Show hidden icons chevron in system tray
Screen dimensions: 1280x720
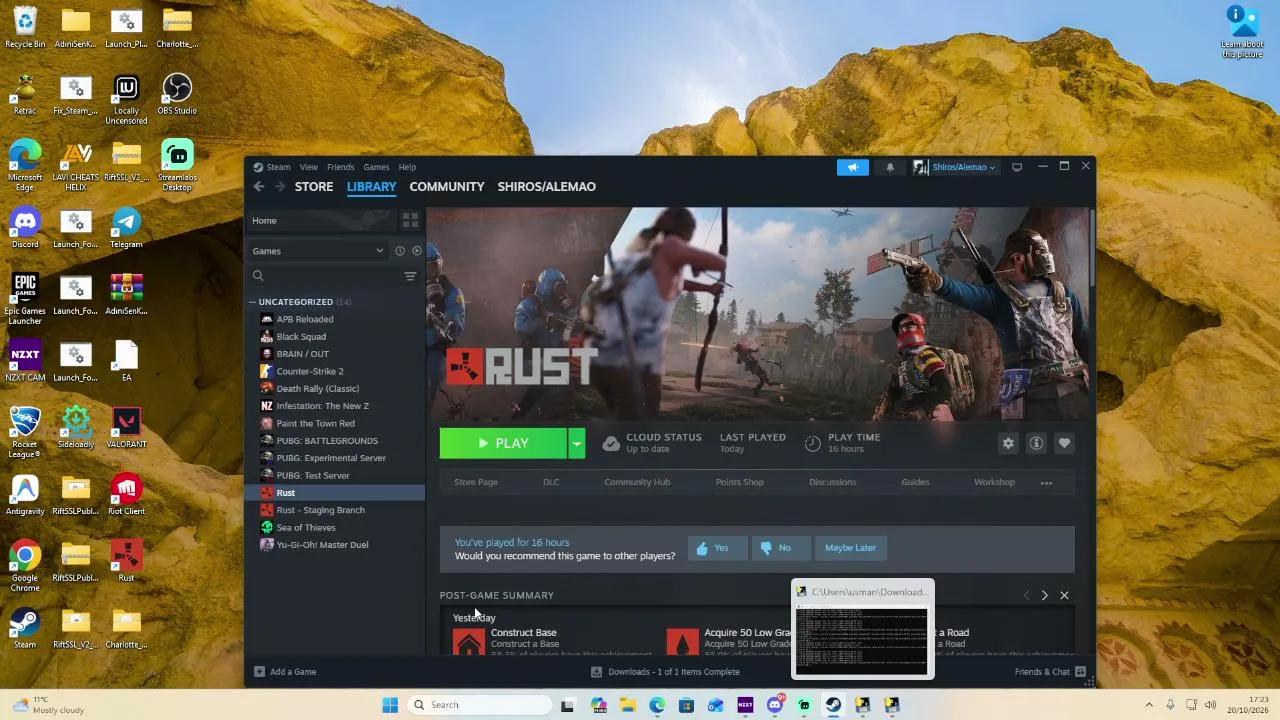1148,705
